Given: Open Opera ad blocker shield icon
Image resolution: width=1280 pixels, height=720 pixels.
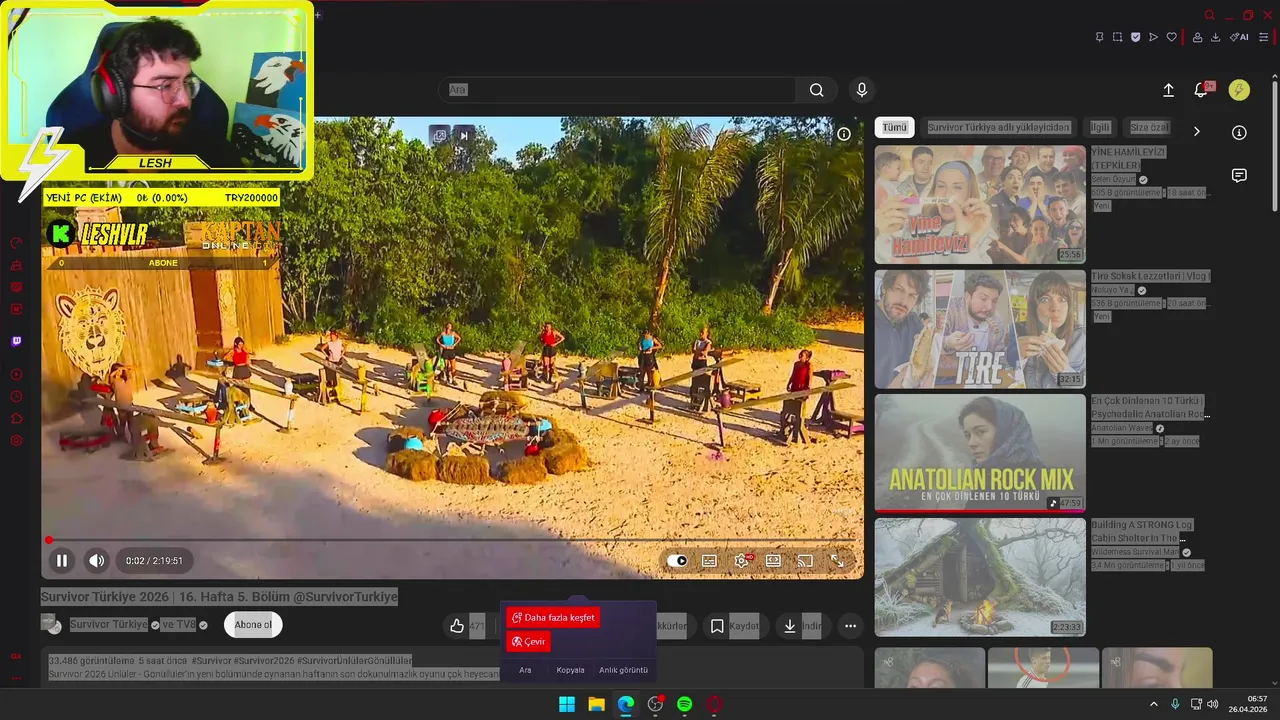Looking at the screenshot, I should tap(1135, 37).
